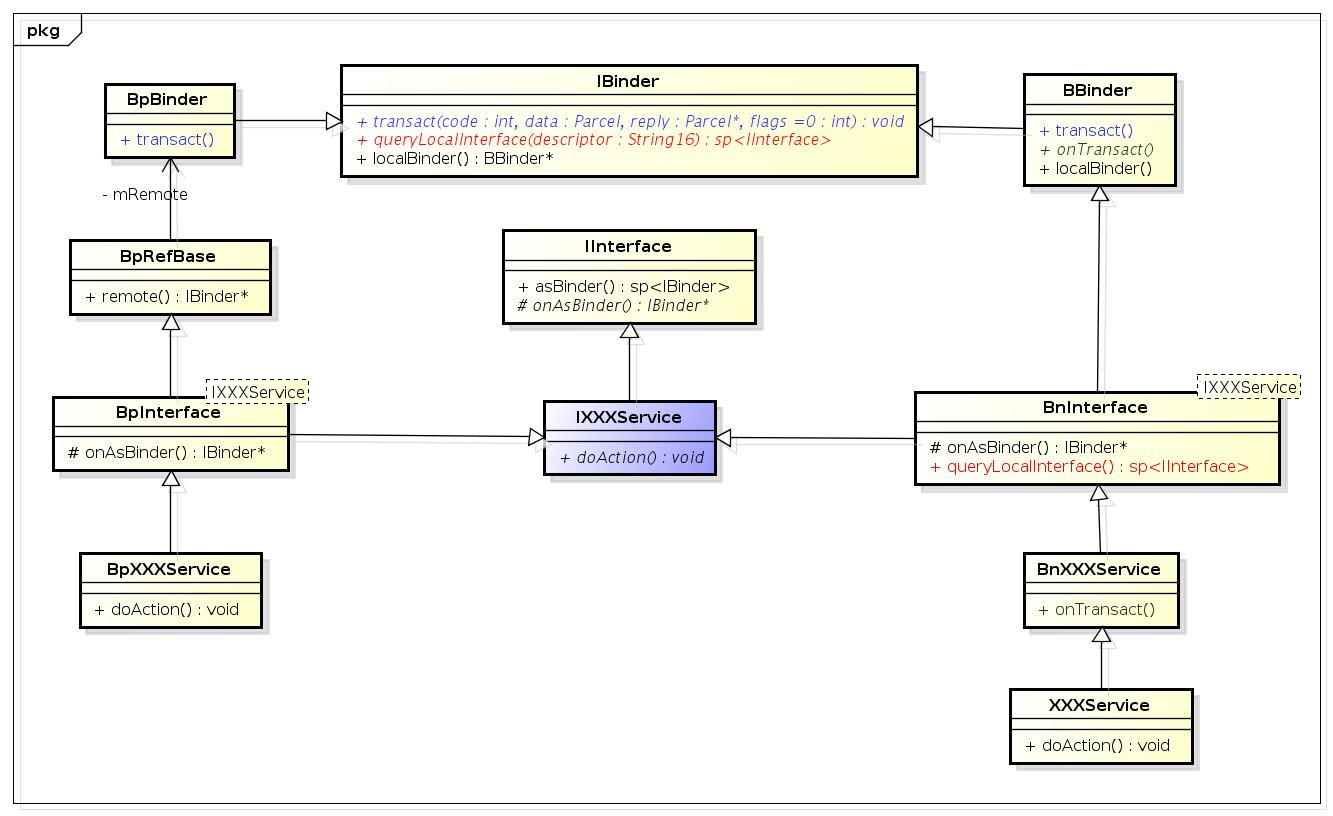Select the BnInterface class header

pyautogui.click(x=1098, y=407)
